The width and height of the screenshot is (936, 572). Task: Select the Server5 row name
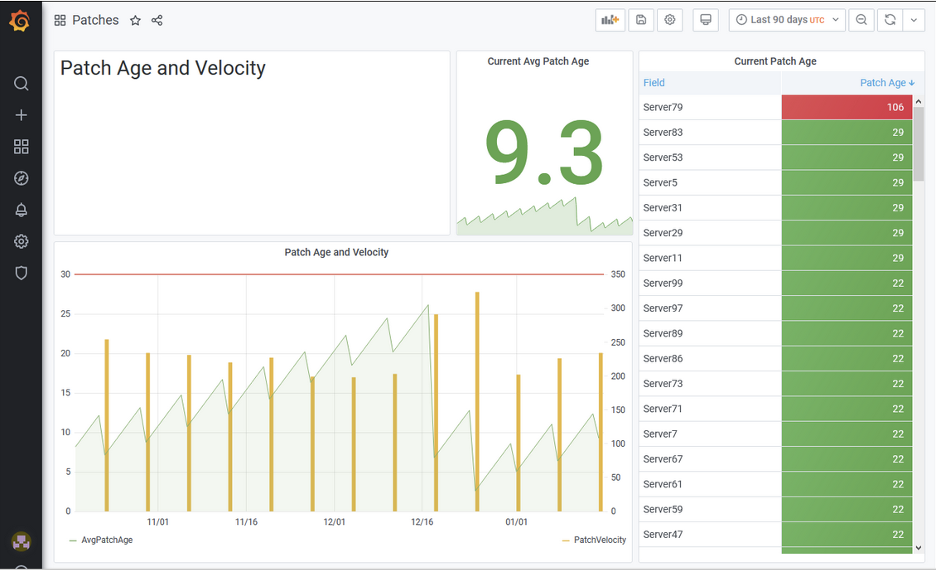(660, 182)
